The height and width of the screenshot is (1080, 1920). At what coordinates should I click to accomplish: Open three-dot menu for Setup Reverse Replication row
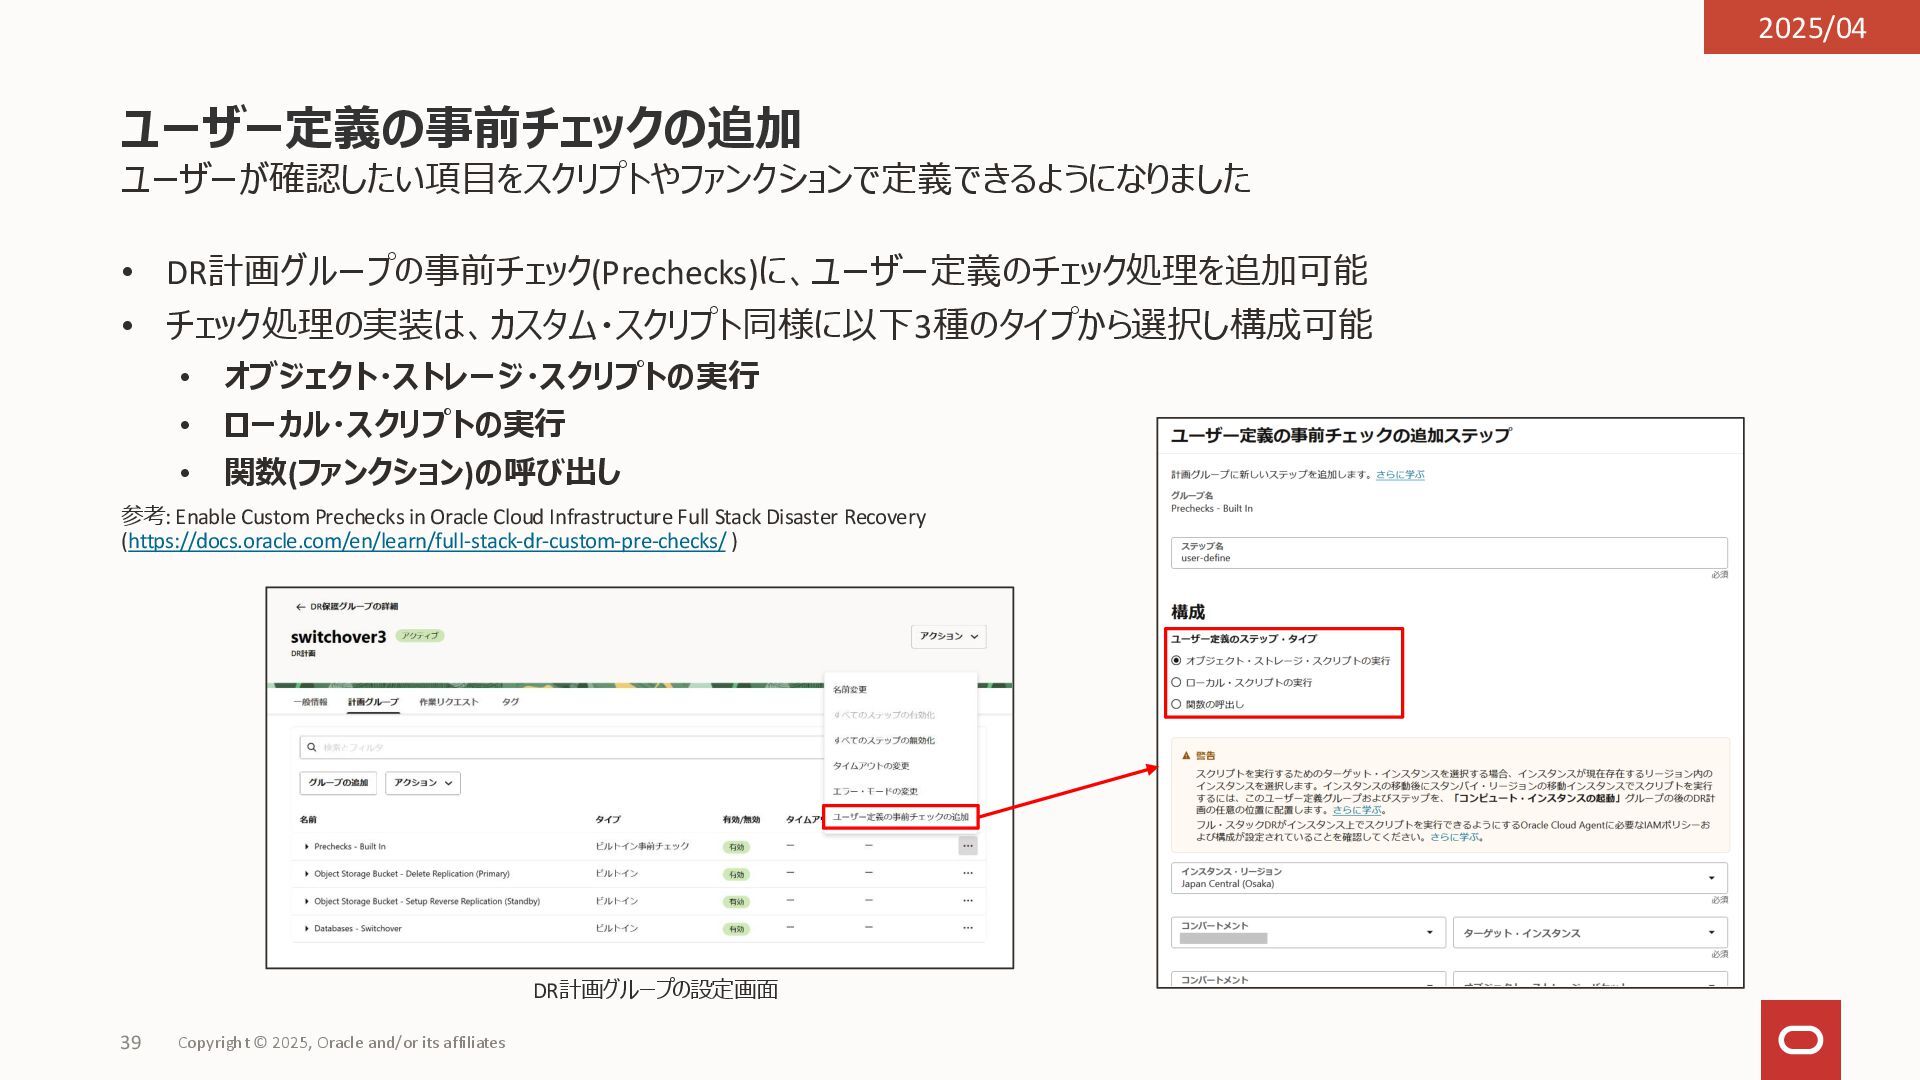coord(967,901)
